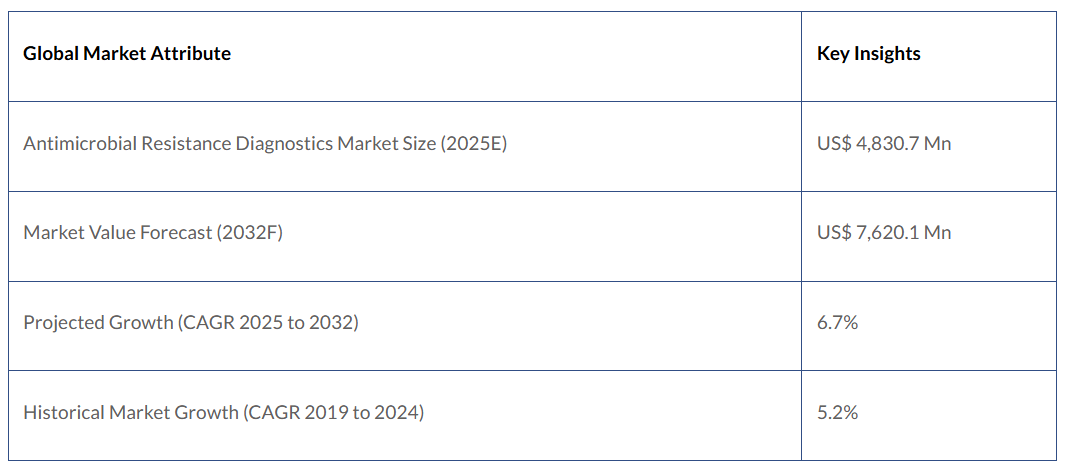Click the (CAGR 2019 to 2024) text

coord(333,411)
